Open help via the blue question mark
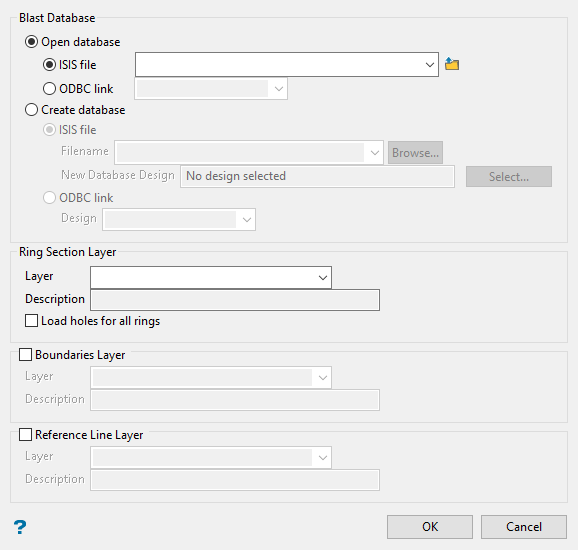The width and height of the screenshot is (578, 550). 20,527
